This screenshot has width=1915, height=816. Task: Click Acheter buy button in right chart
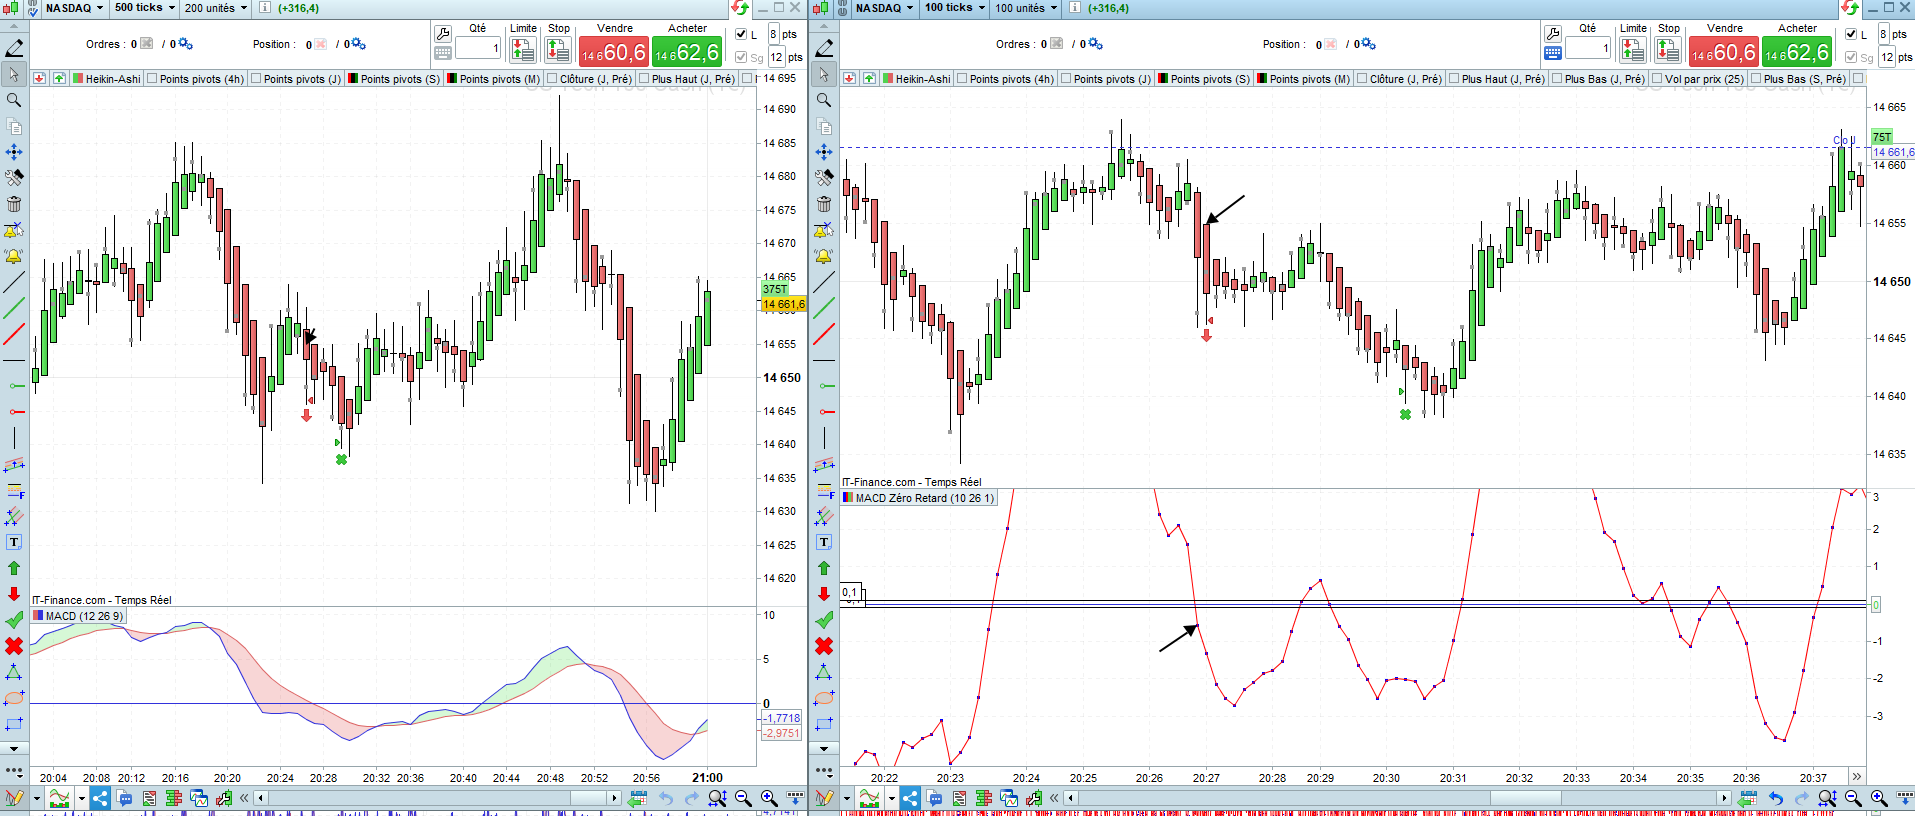pos(1797,51)
